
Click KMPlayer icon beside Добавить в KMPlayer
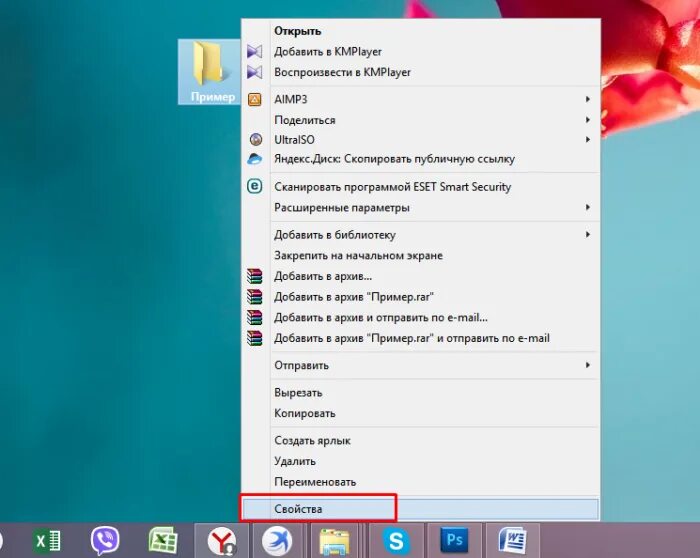254,51
